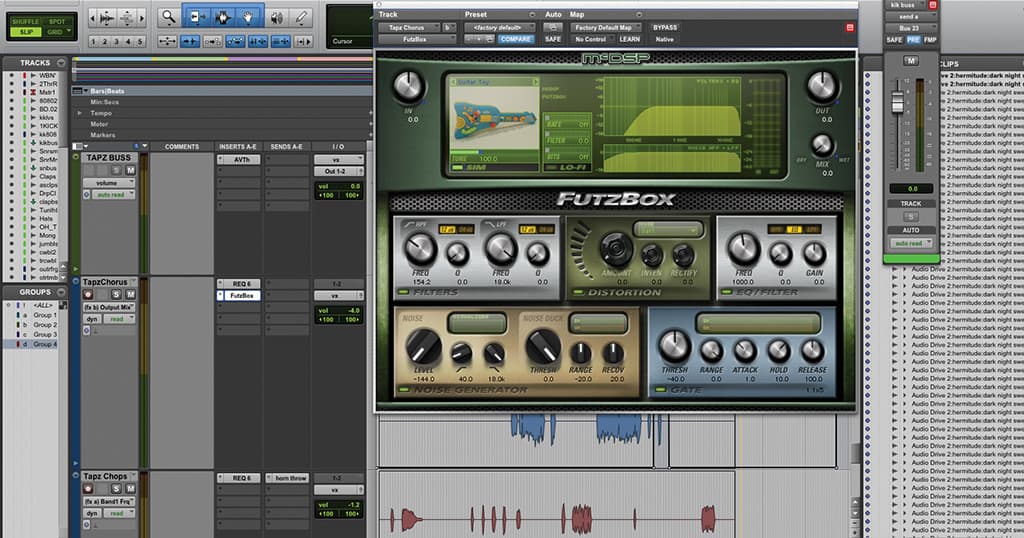This screenshot has height=538, width=1024.
Task: Select the Grabber hand tool
Action: [248, 17]
